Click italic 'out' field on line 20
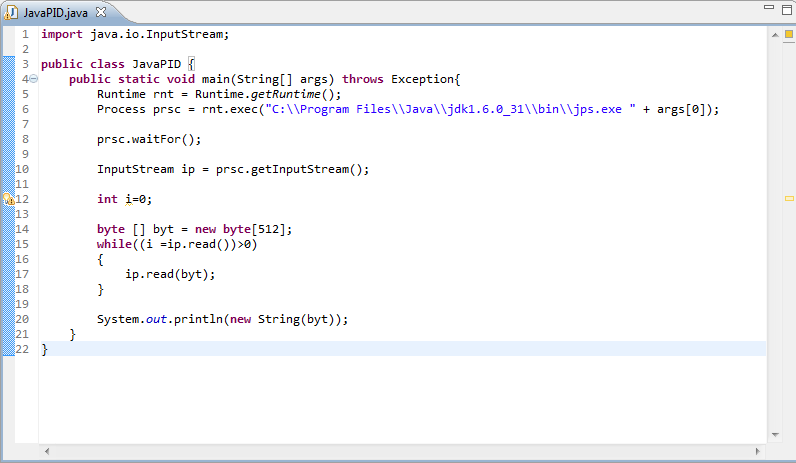Image resolution: width=796 pixels, height=463 pixels. point(156,319)
